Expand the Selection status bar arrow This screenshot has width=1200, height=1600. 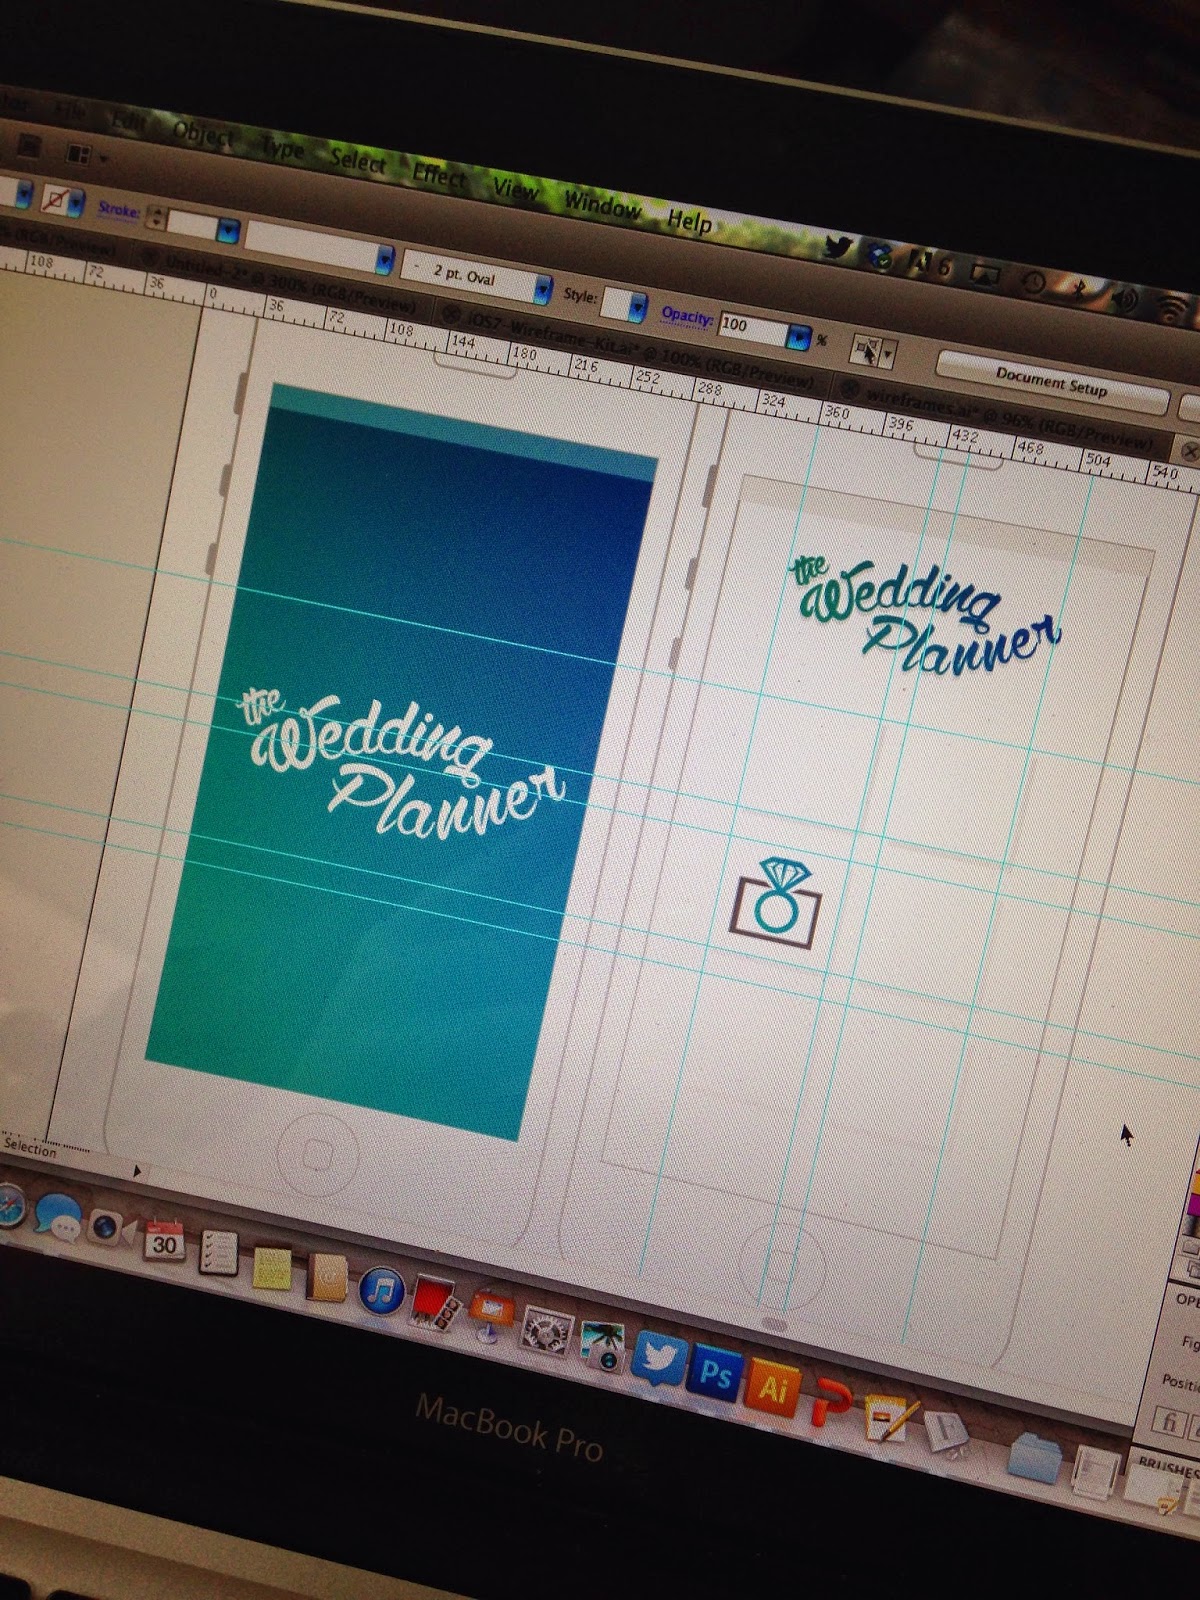click(137, 1170)
